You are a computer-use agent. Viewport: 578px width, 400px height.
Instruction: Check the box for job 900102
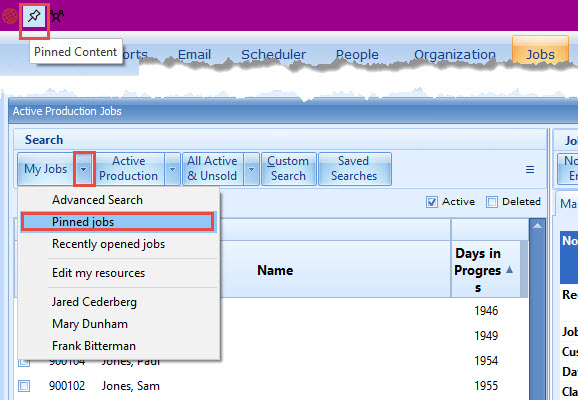pos(24,386)
